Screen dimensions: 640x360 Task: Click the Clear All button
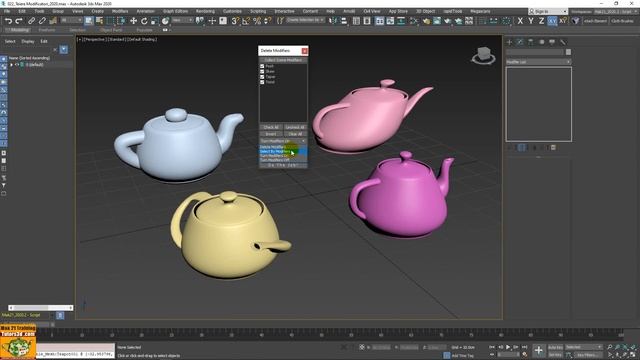coord(295,134)
